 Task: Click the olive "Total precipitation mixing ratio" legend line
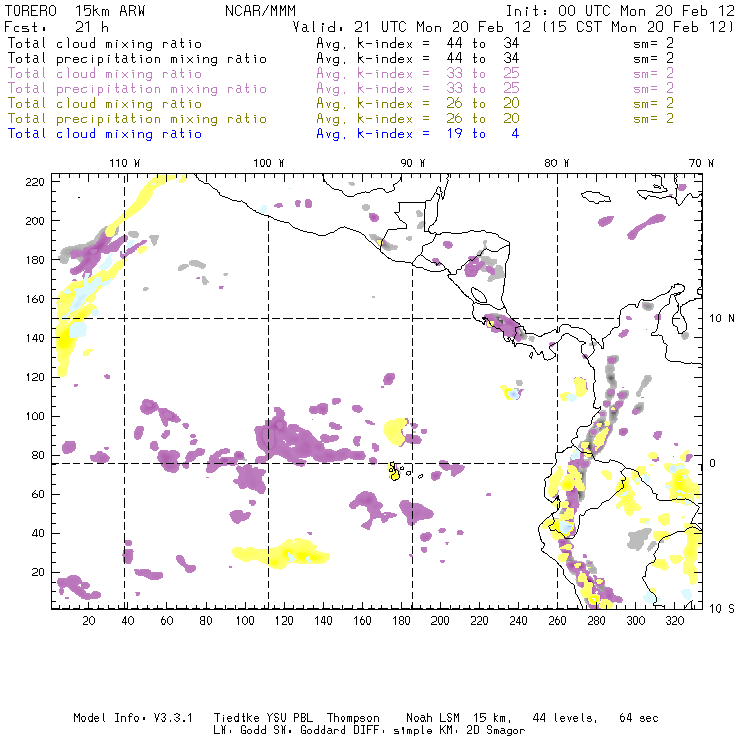137,118
